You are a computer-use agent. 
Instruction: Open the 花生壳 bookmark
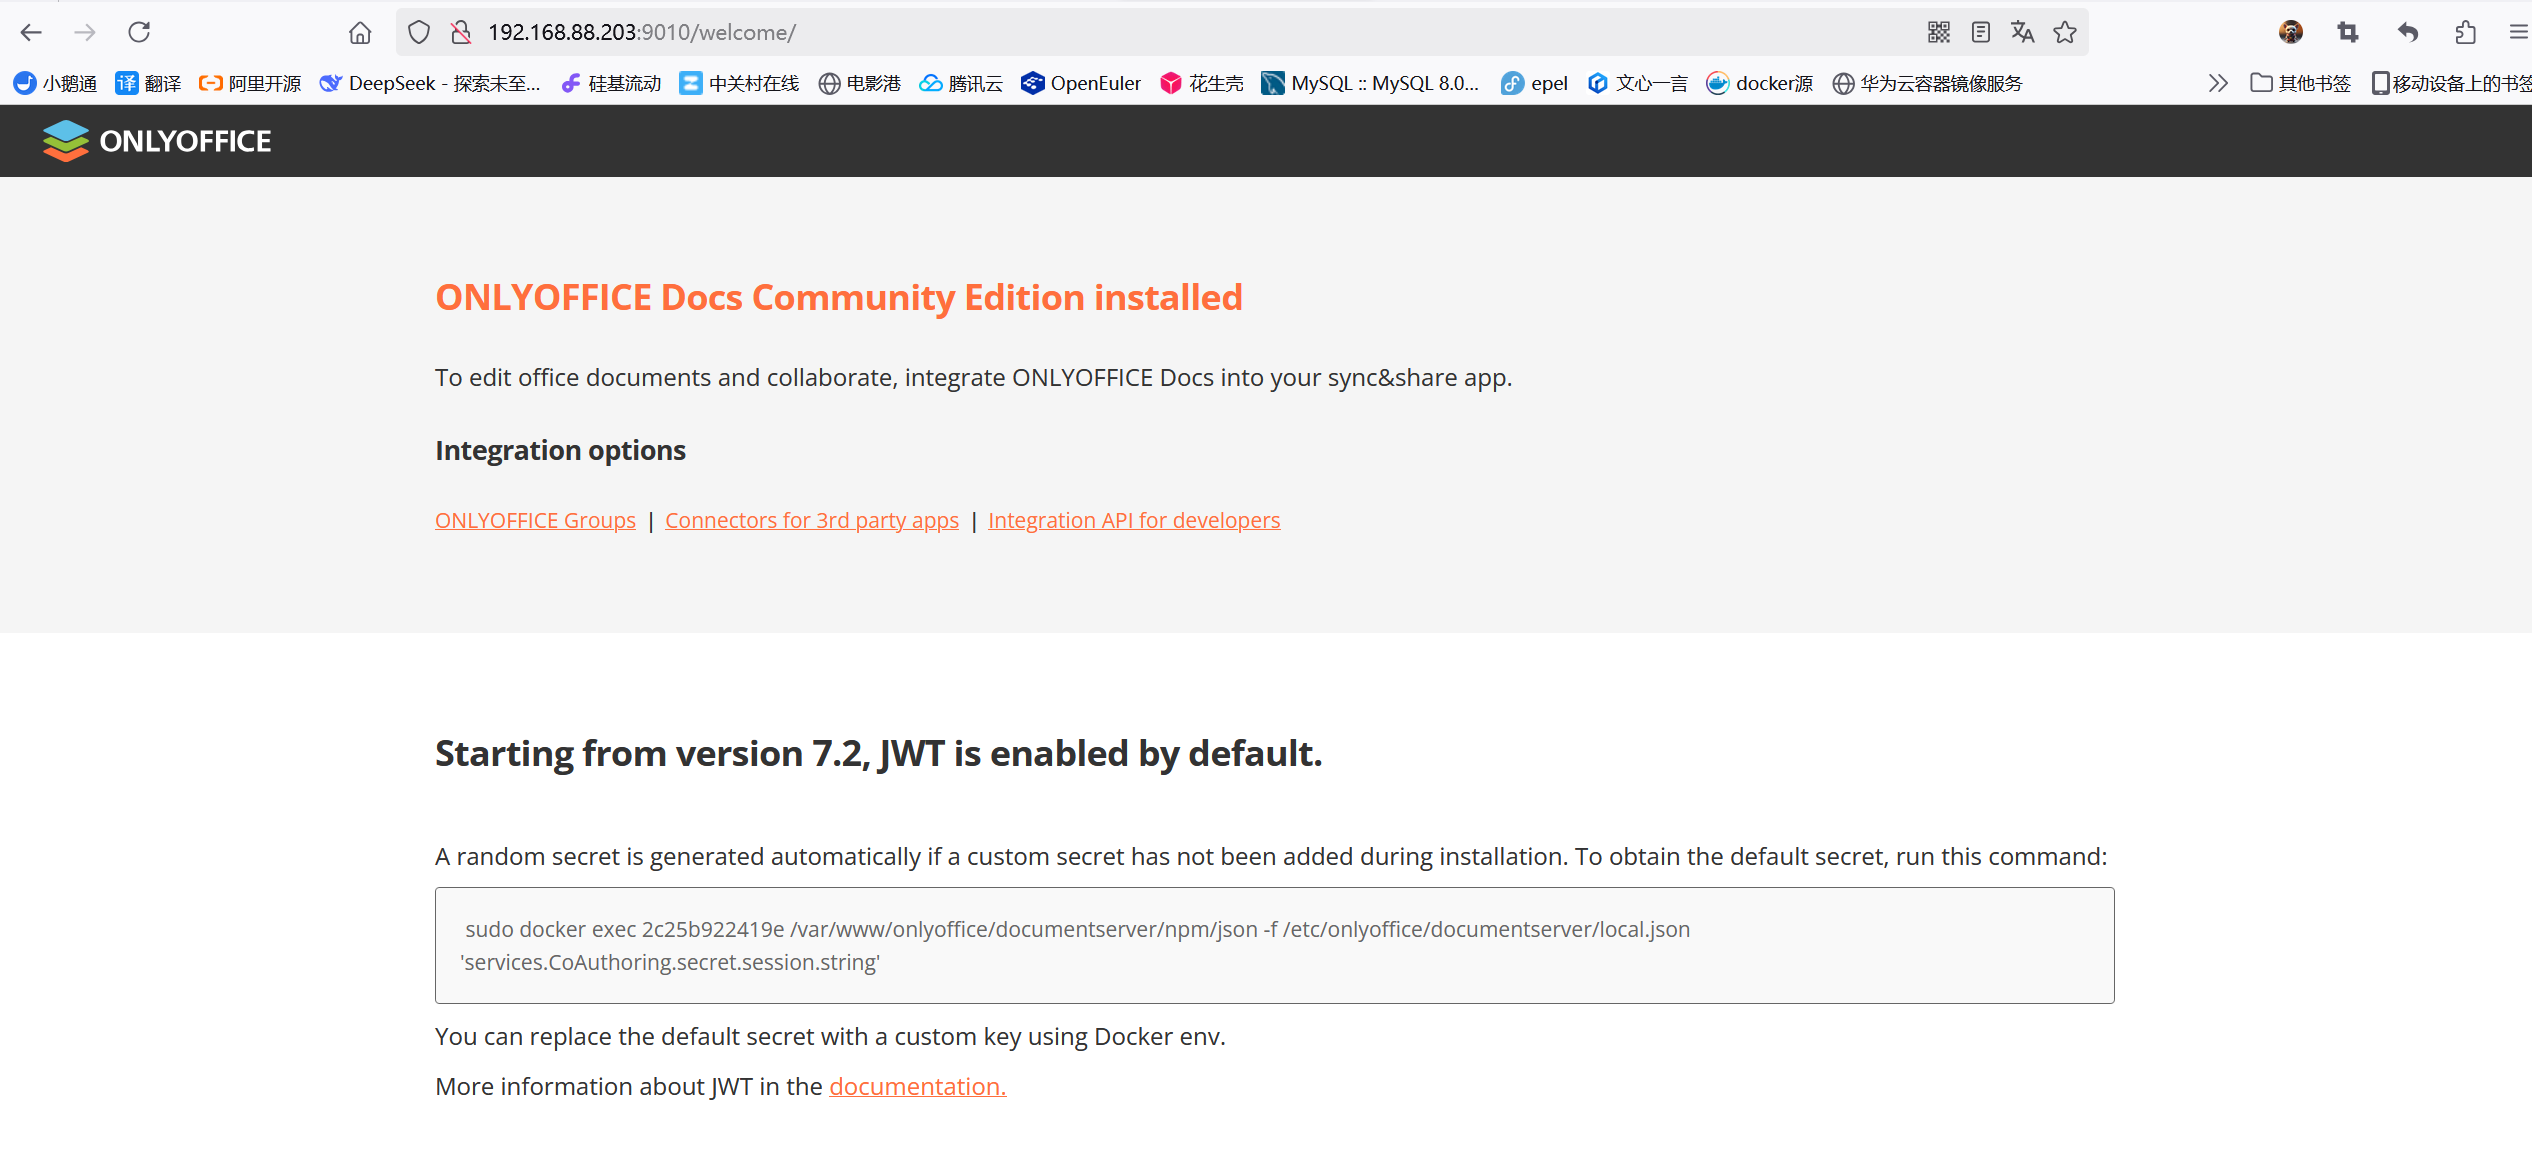(1202, 83)
